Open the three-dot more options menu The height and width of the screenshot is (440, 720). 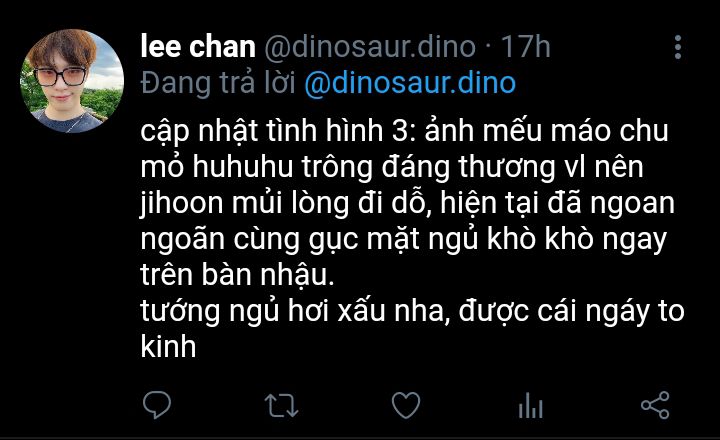tap(678, 47)
